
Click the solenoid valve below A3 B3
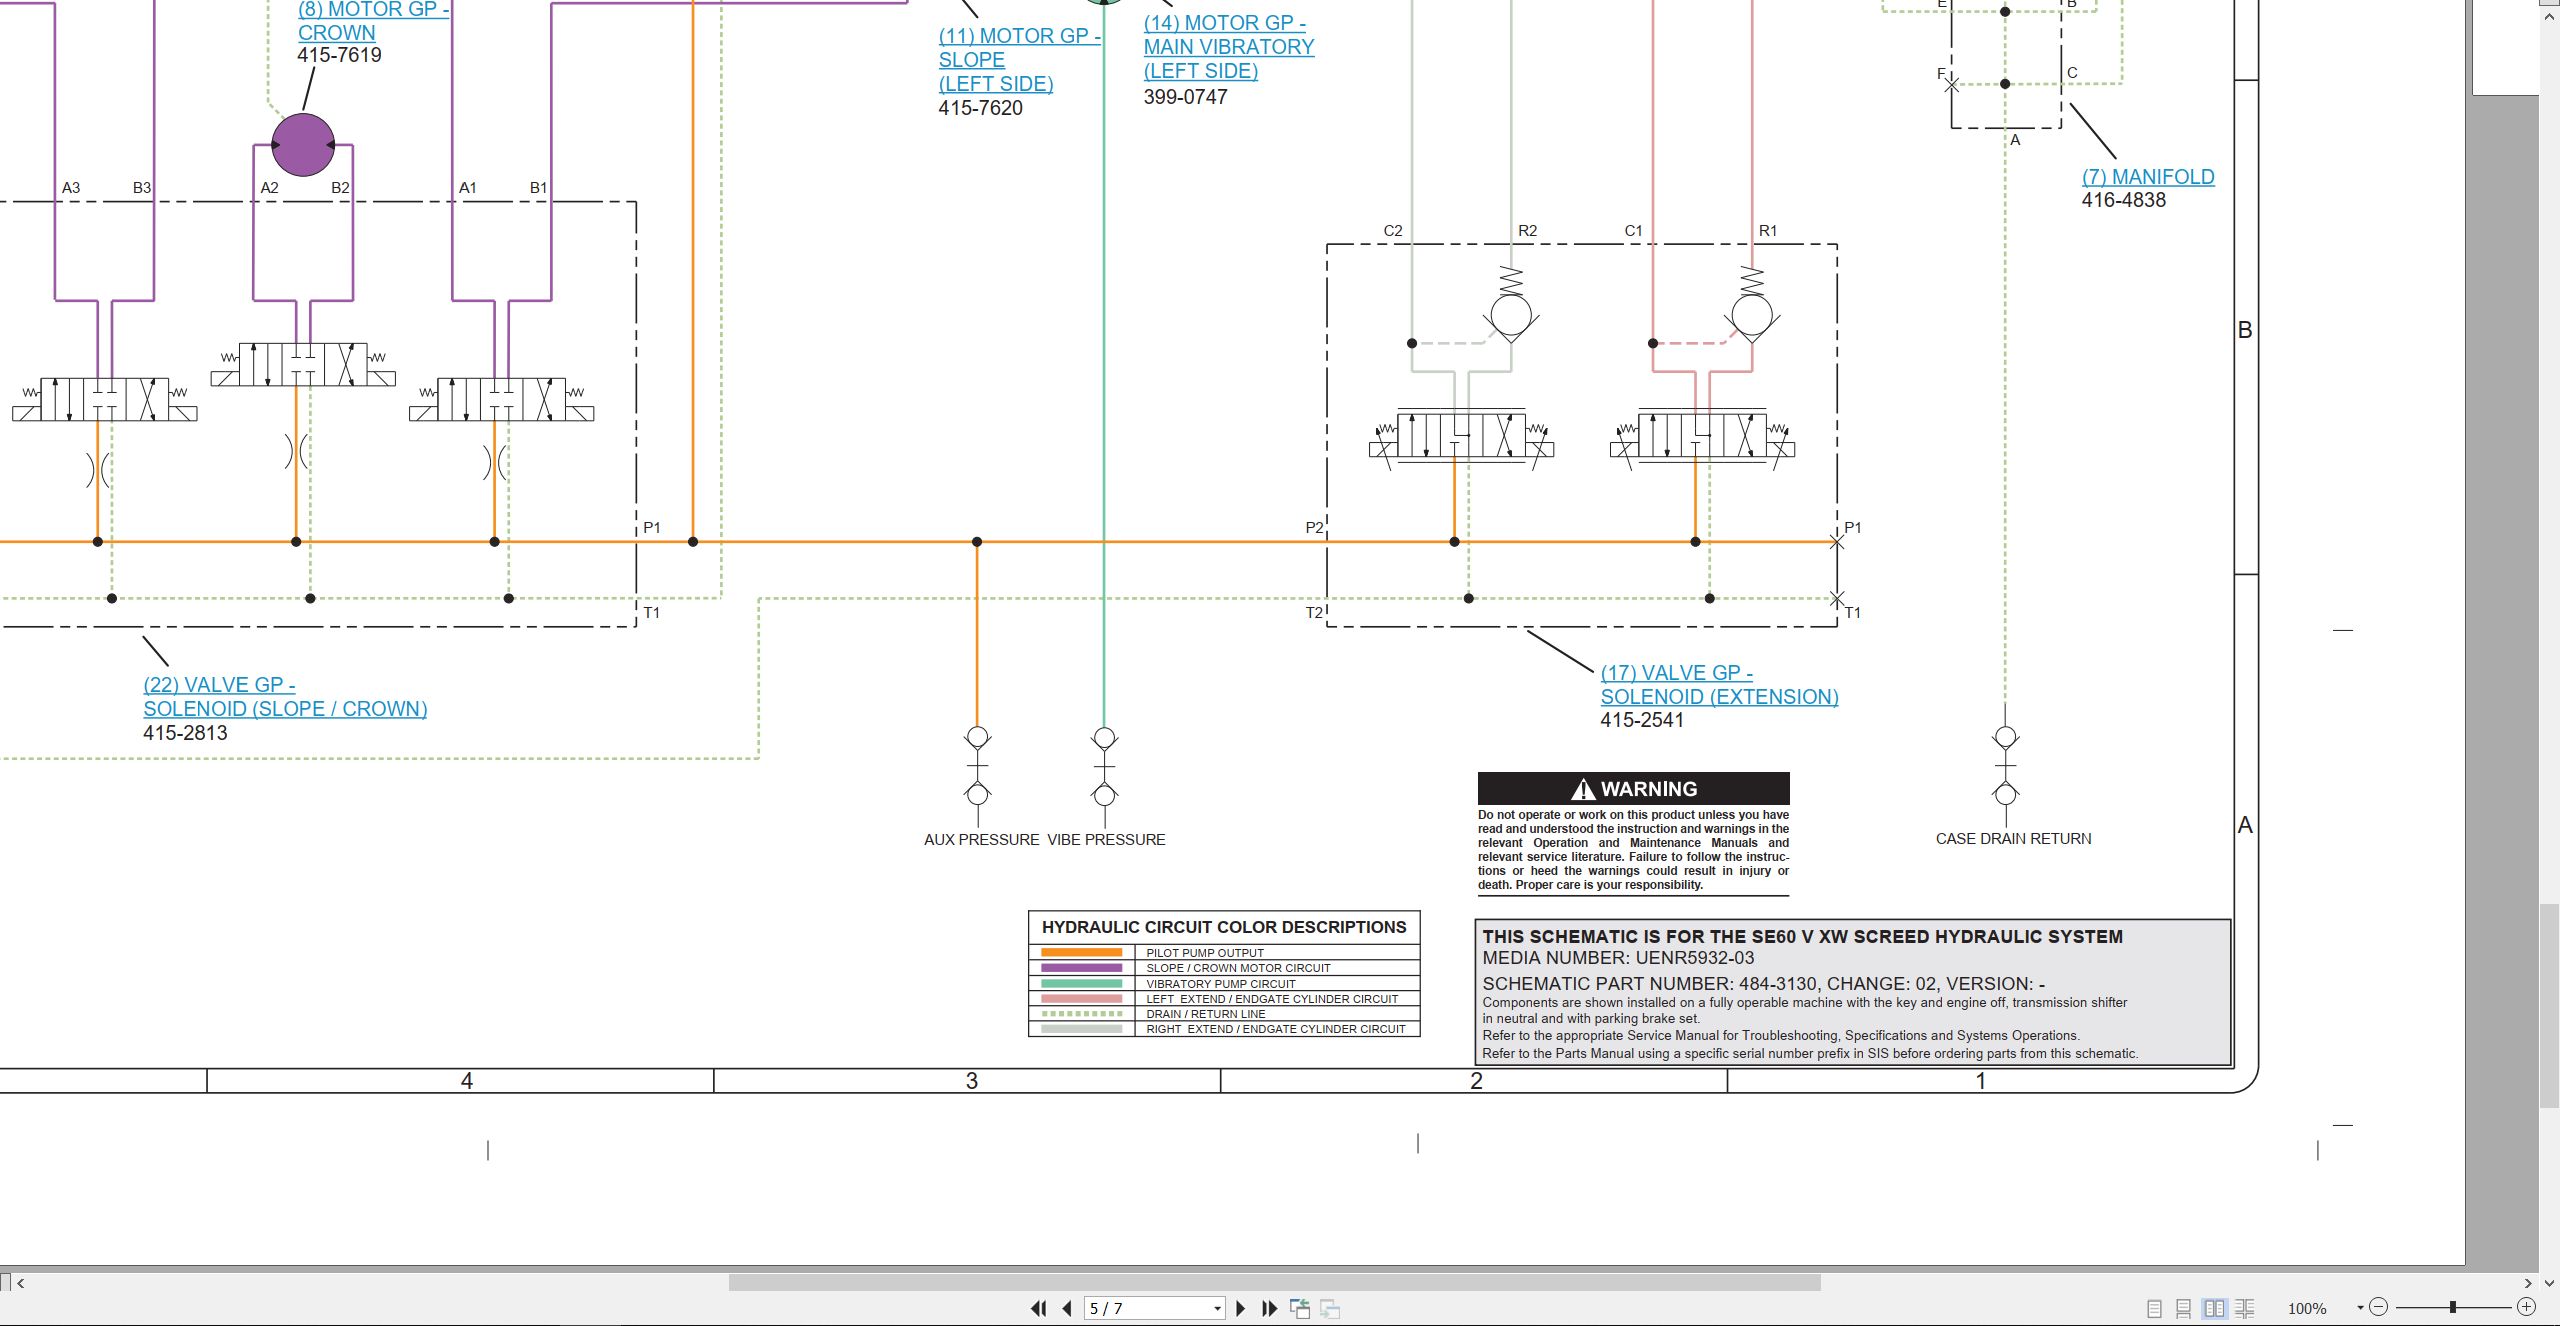coord(105,400)
